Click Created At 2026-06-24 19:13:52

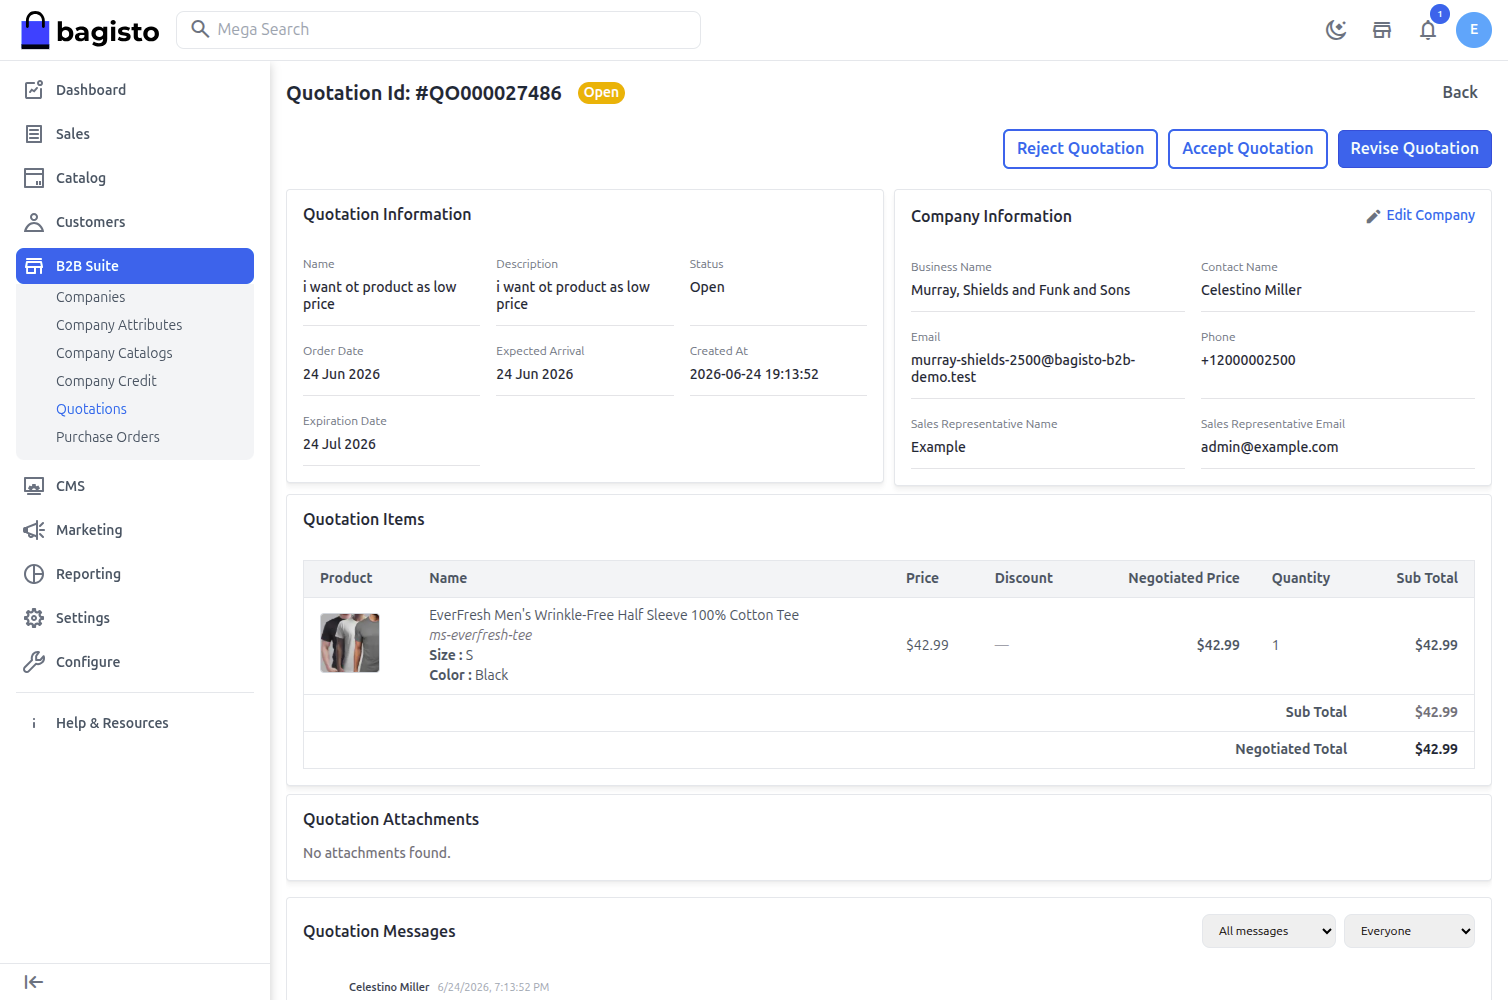click(x=754, y=374)
